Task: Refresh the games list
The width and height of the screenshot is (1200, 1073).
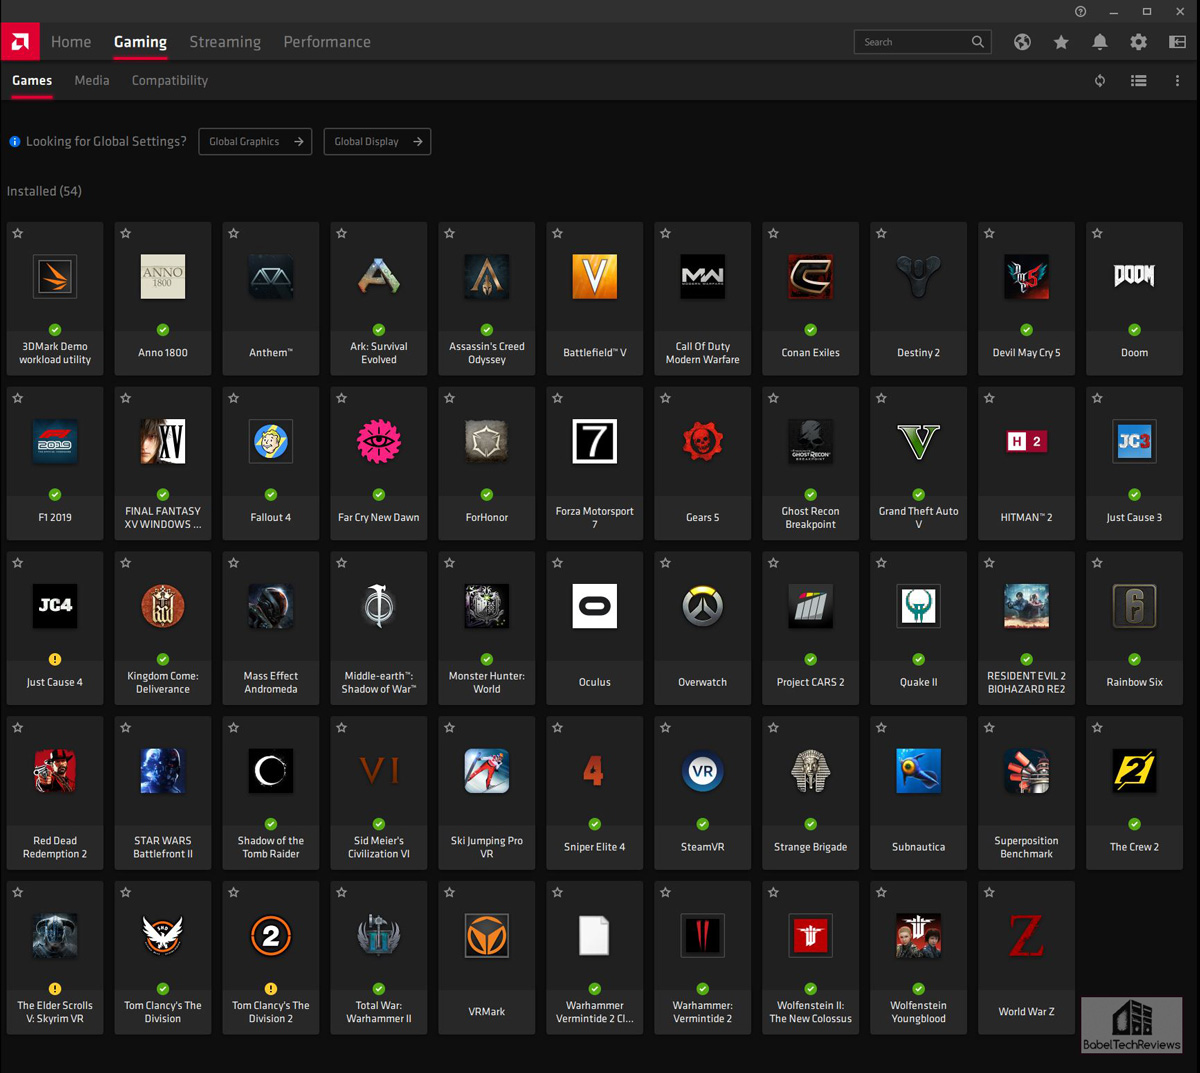Action: pyautogui.click(x=1100, y=81)
